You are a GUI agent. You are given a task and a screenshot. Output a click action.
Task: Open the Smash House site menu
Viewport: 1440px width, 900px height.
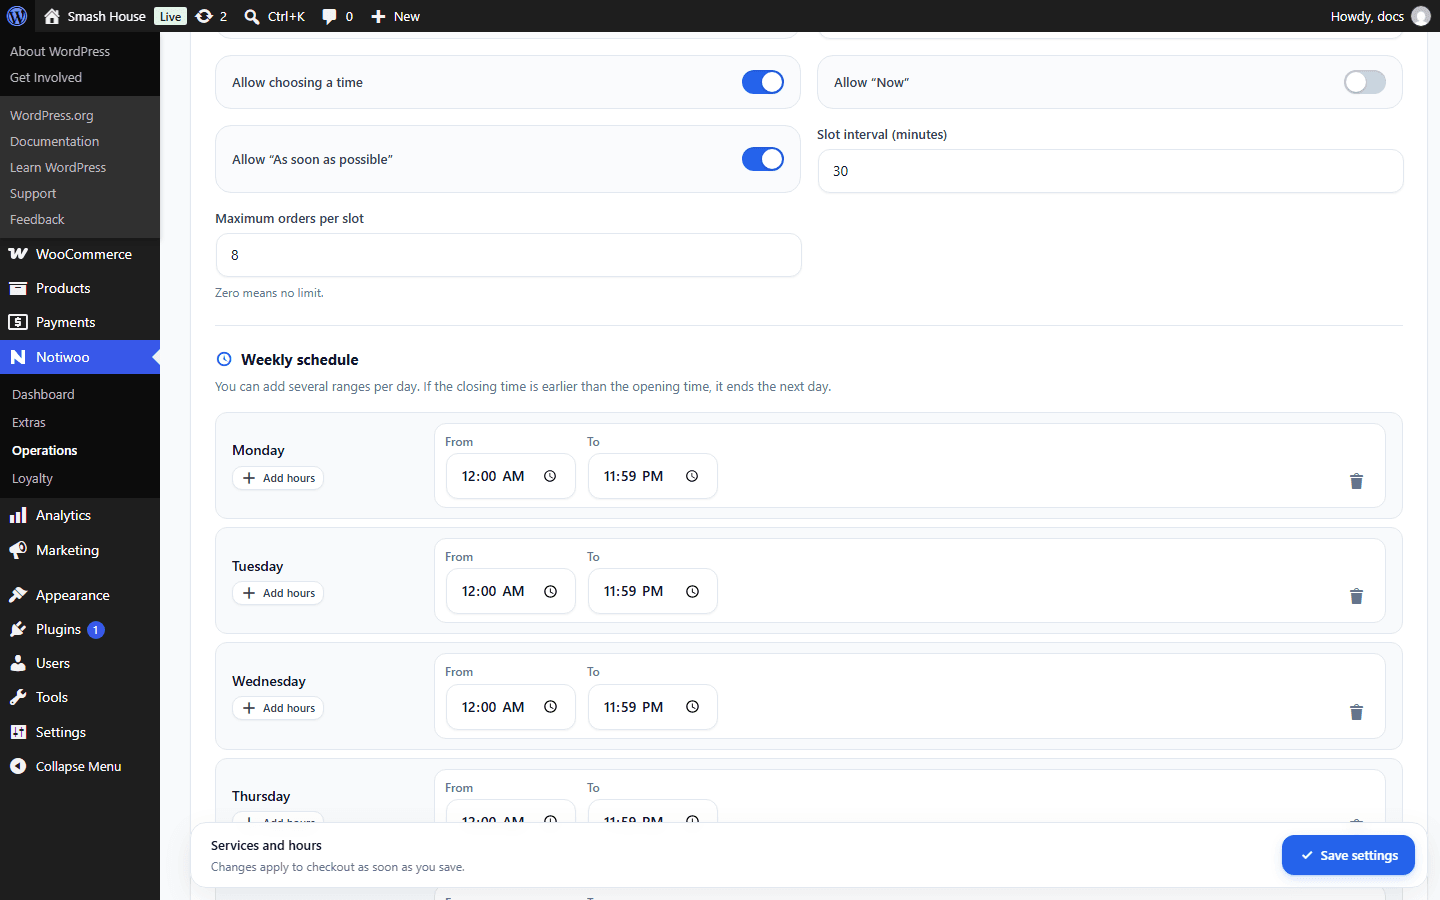[95, 16]
